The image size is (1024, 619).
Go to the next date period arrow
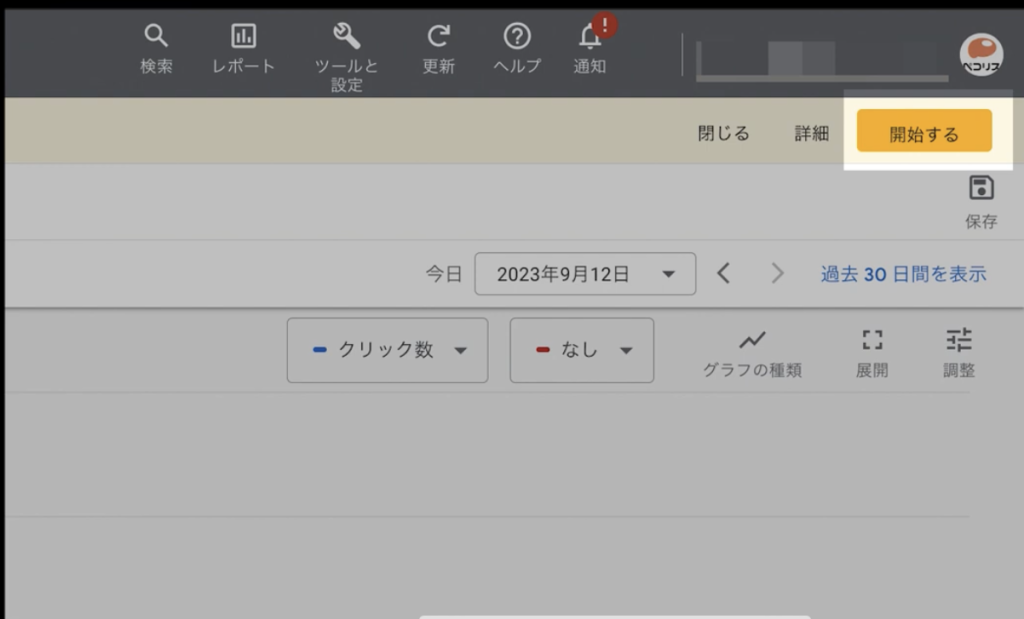coord(777,274)
